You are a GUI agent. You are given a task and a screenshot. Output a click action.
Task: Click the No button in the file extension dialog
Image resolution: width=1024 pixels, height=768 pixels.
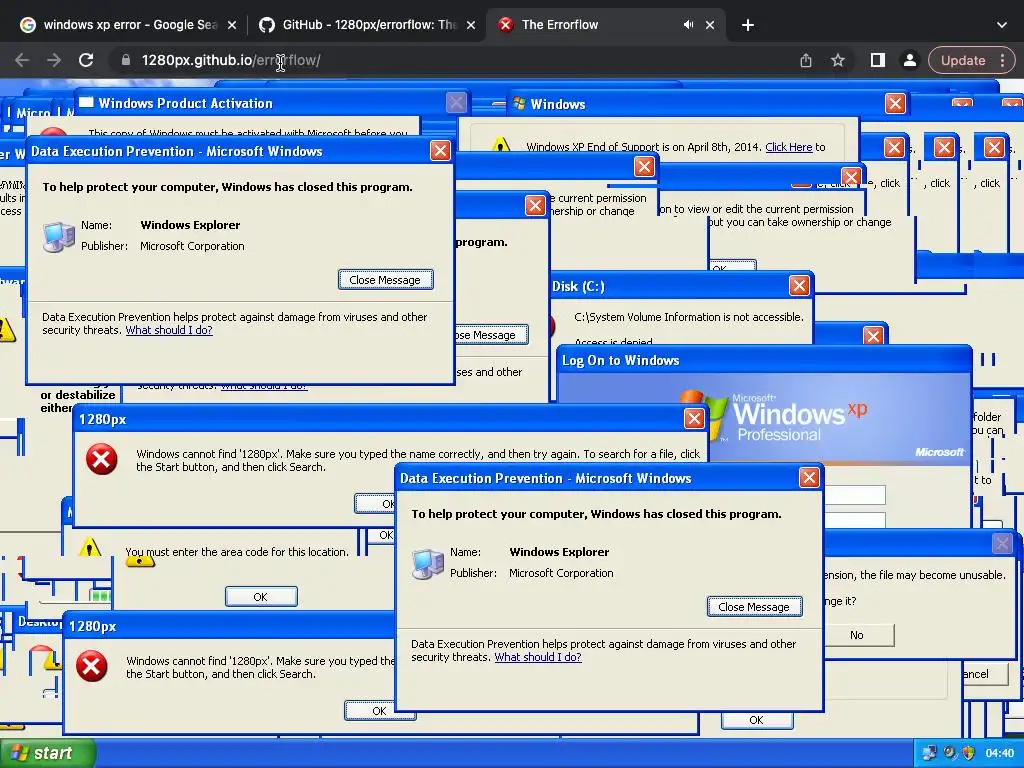(x=857, y=635)
